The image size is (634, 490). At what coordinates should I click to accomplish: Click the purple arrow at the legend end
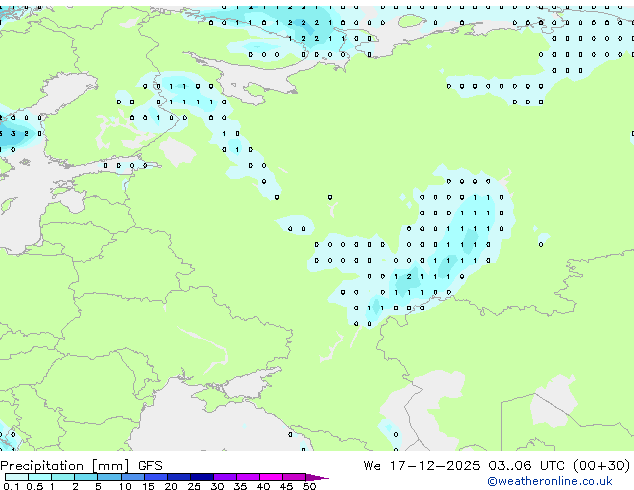point(317,477)
